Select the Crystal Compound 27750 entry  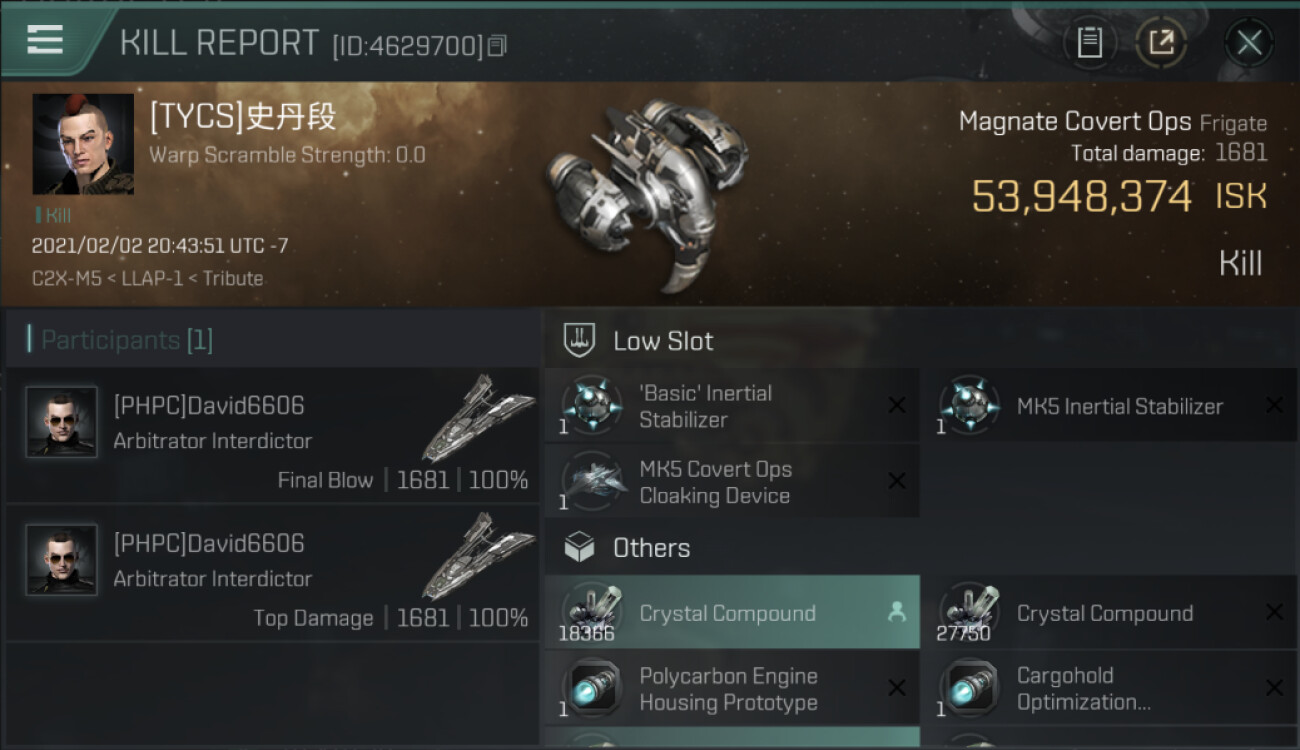(1105, 613)
